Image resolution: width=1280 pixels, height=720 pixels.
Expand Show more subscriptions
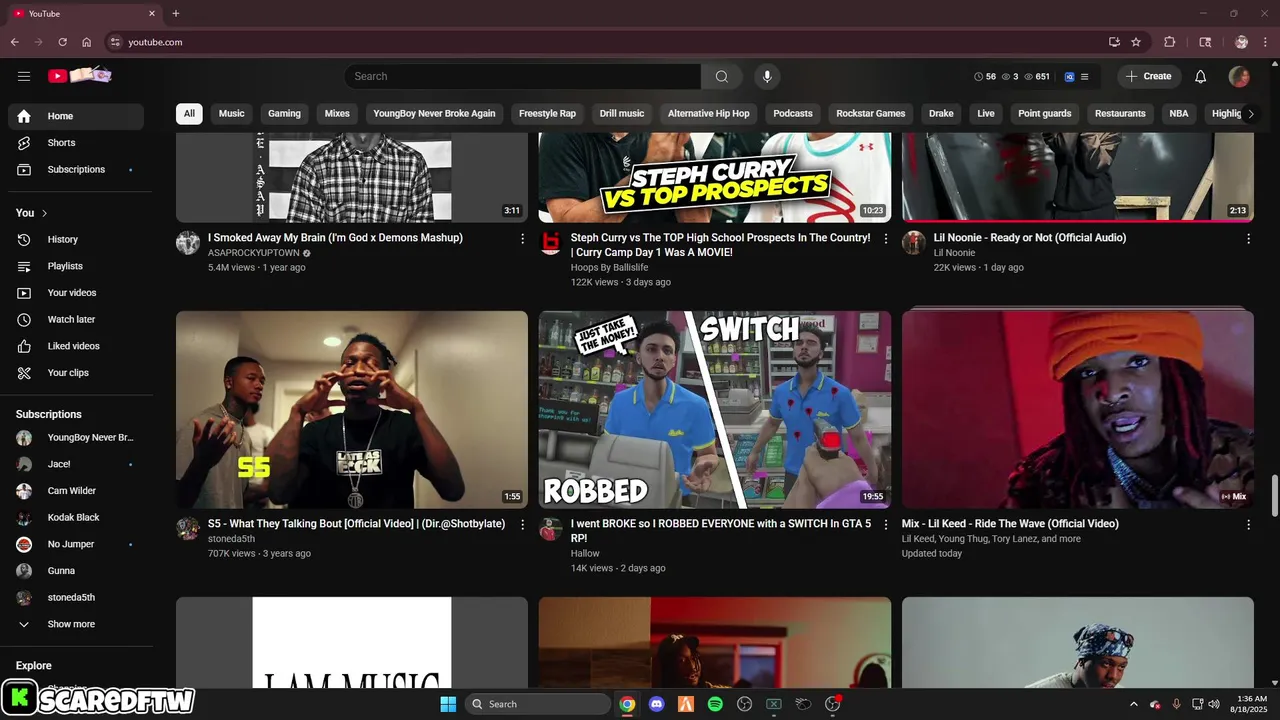click(x=76, y=624)
